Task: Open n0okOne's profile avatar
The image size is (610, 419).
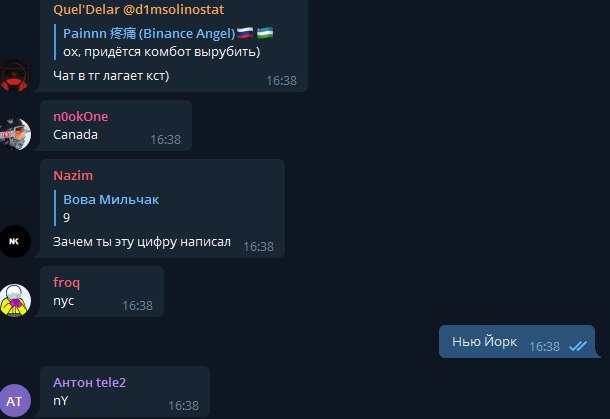Action: pyautogui.click(x=15, y=134)
